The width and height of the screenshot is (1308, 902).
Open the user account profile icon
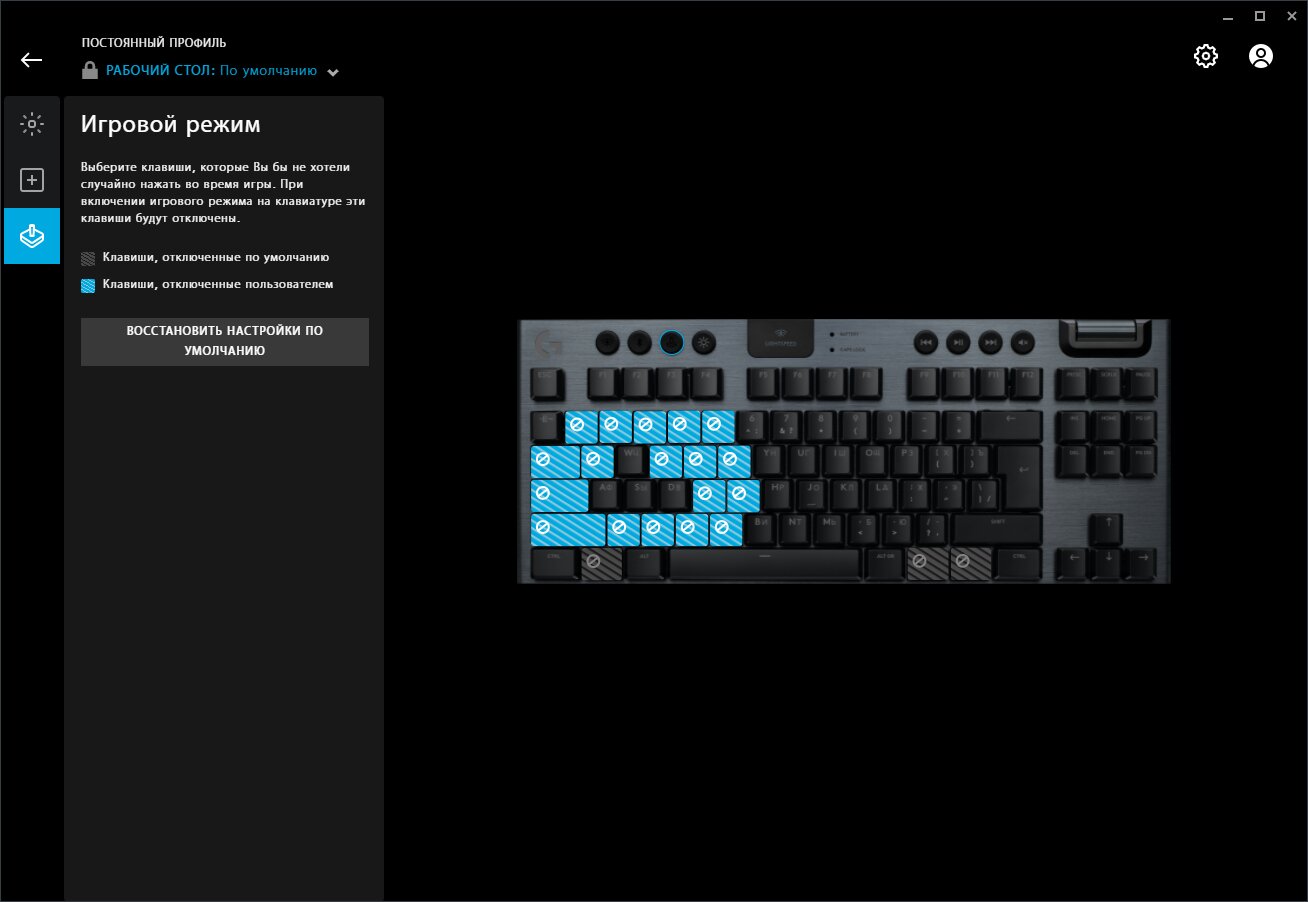coord(1261,56)
